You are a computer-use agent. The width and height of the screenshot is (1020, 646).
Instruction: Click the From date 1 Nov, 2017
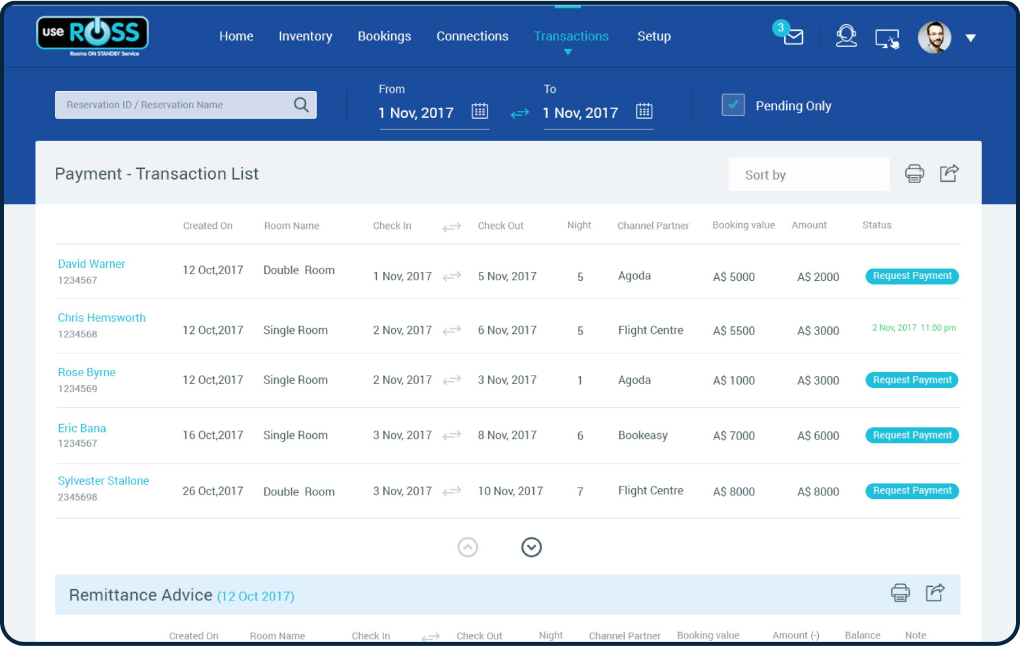click(416, 113)
